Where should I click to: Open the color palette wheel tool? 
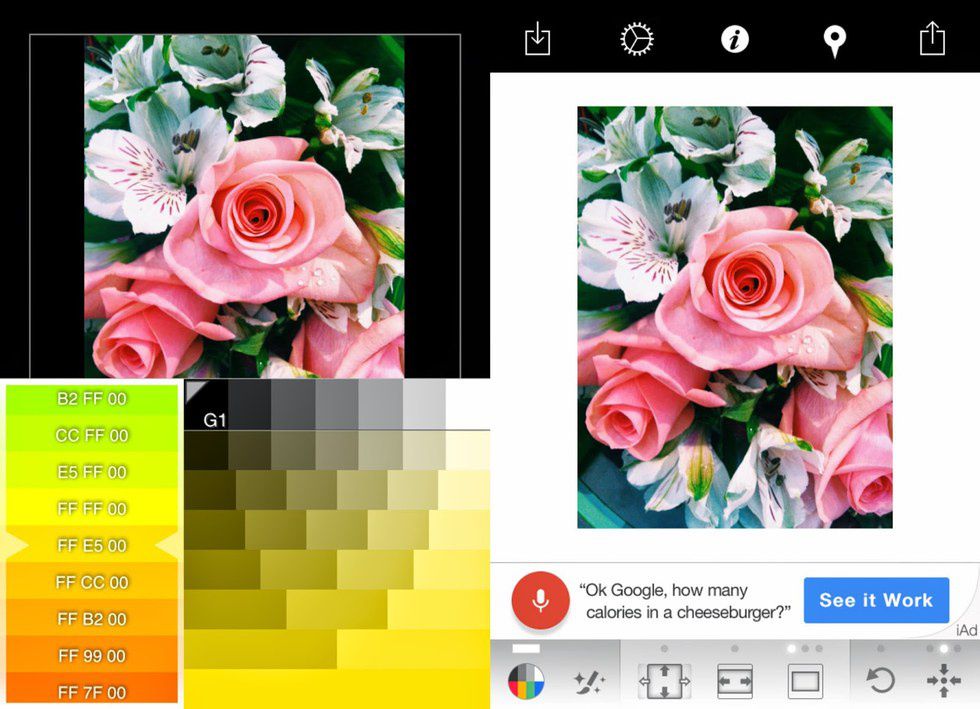pyautogui.click(x=526, y=682)
